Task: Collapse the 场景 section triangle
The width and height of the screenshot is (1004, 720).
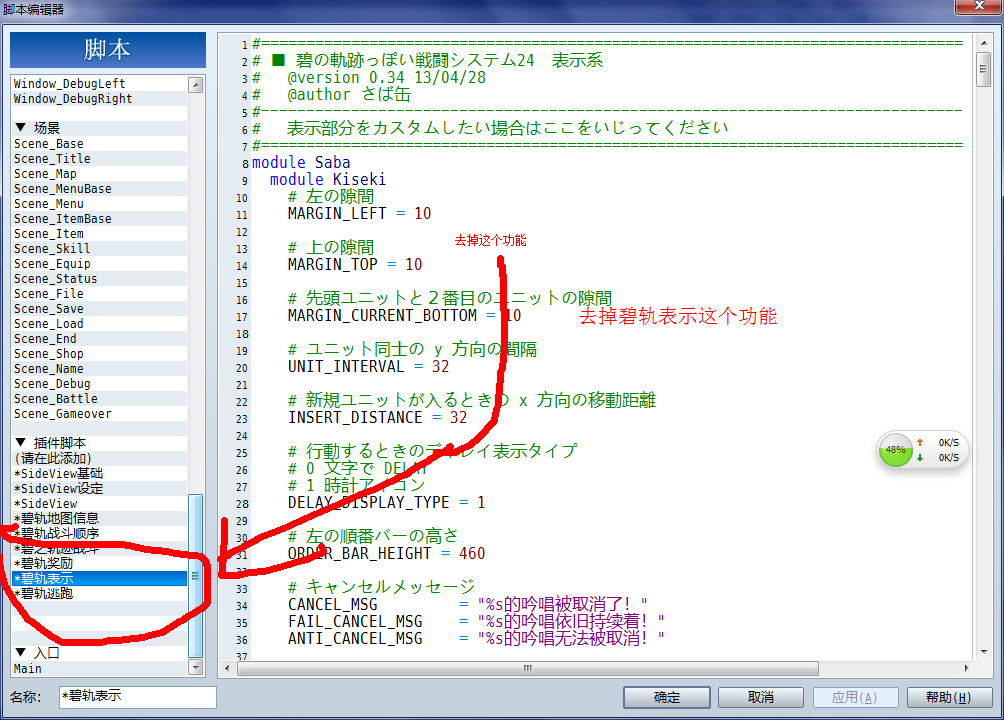Action: [x=20, y=127]
